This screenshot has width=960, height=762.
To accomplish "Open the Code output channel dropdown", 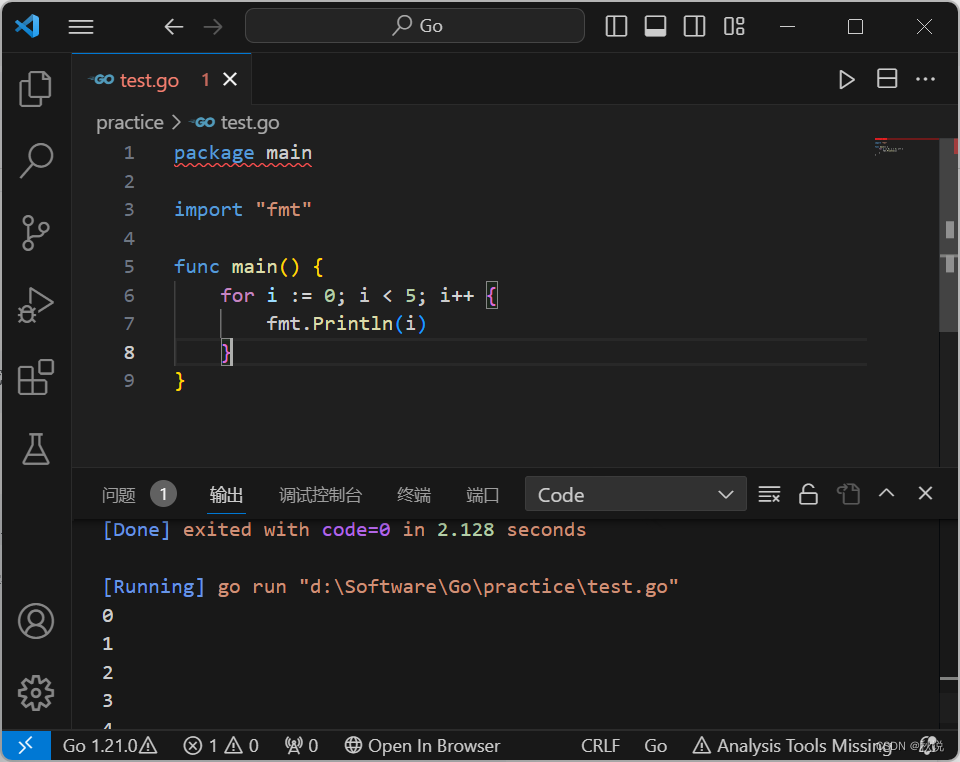I will click(x=636, y=494).
